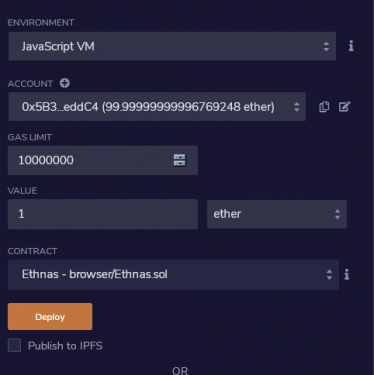Screen dimensions: 374x375
Task: Click the arrows on the account selector
Action: (296, 107)
